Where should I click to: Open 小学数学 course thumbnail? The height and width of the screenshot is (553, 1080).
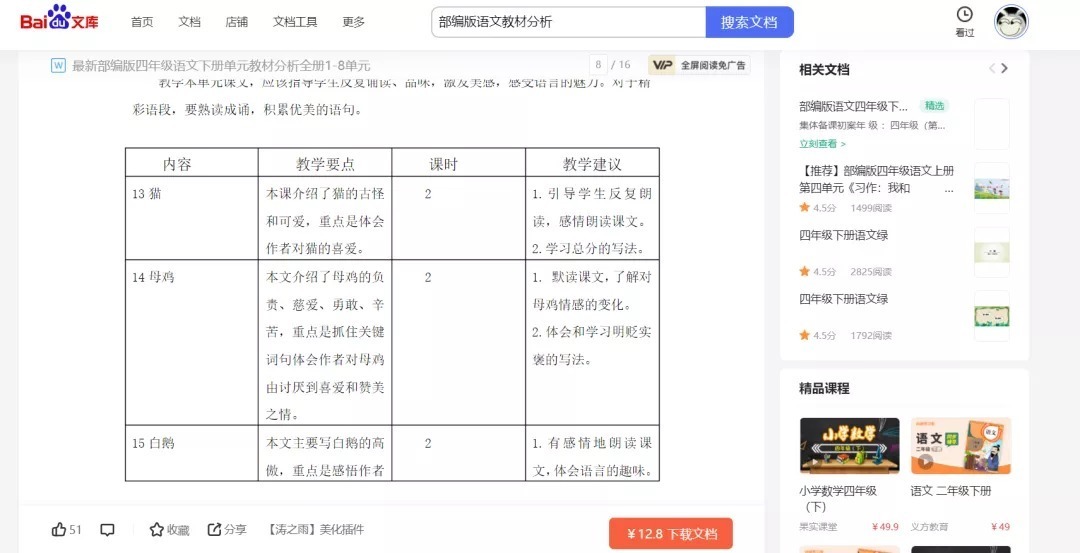click(849, 446)
